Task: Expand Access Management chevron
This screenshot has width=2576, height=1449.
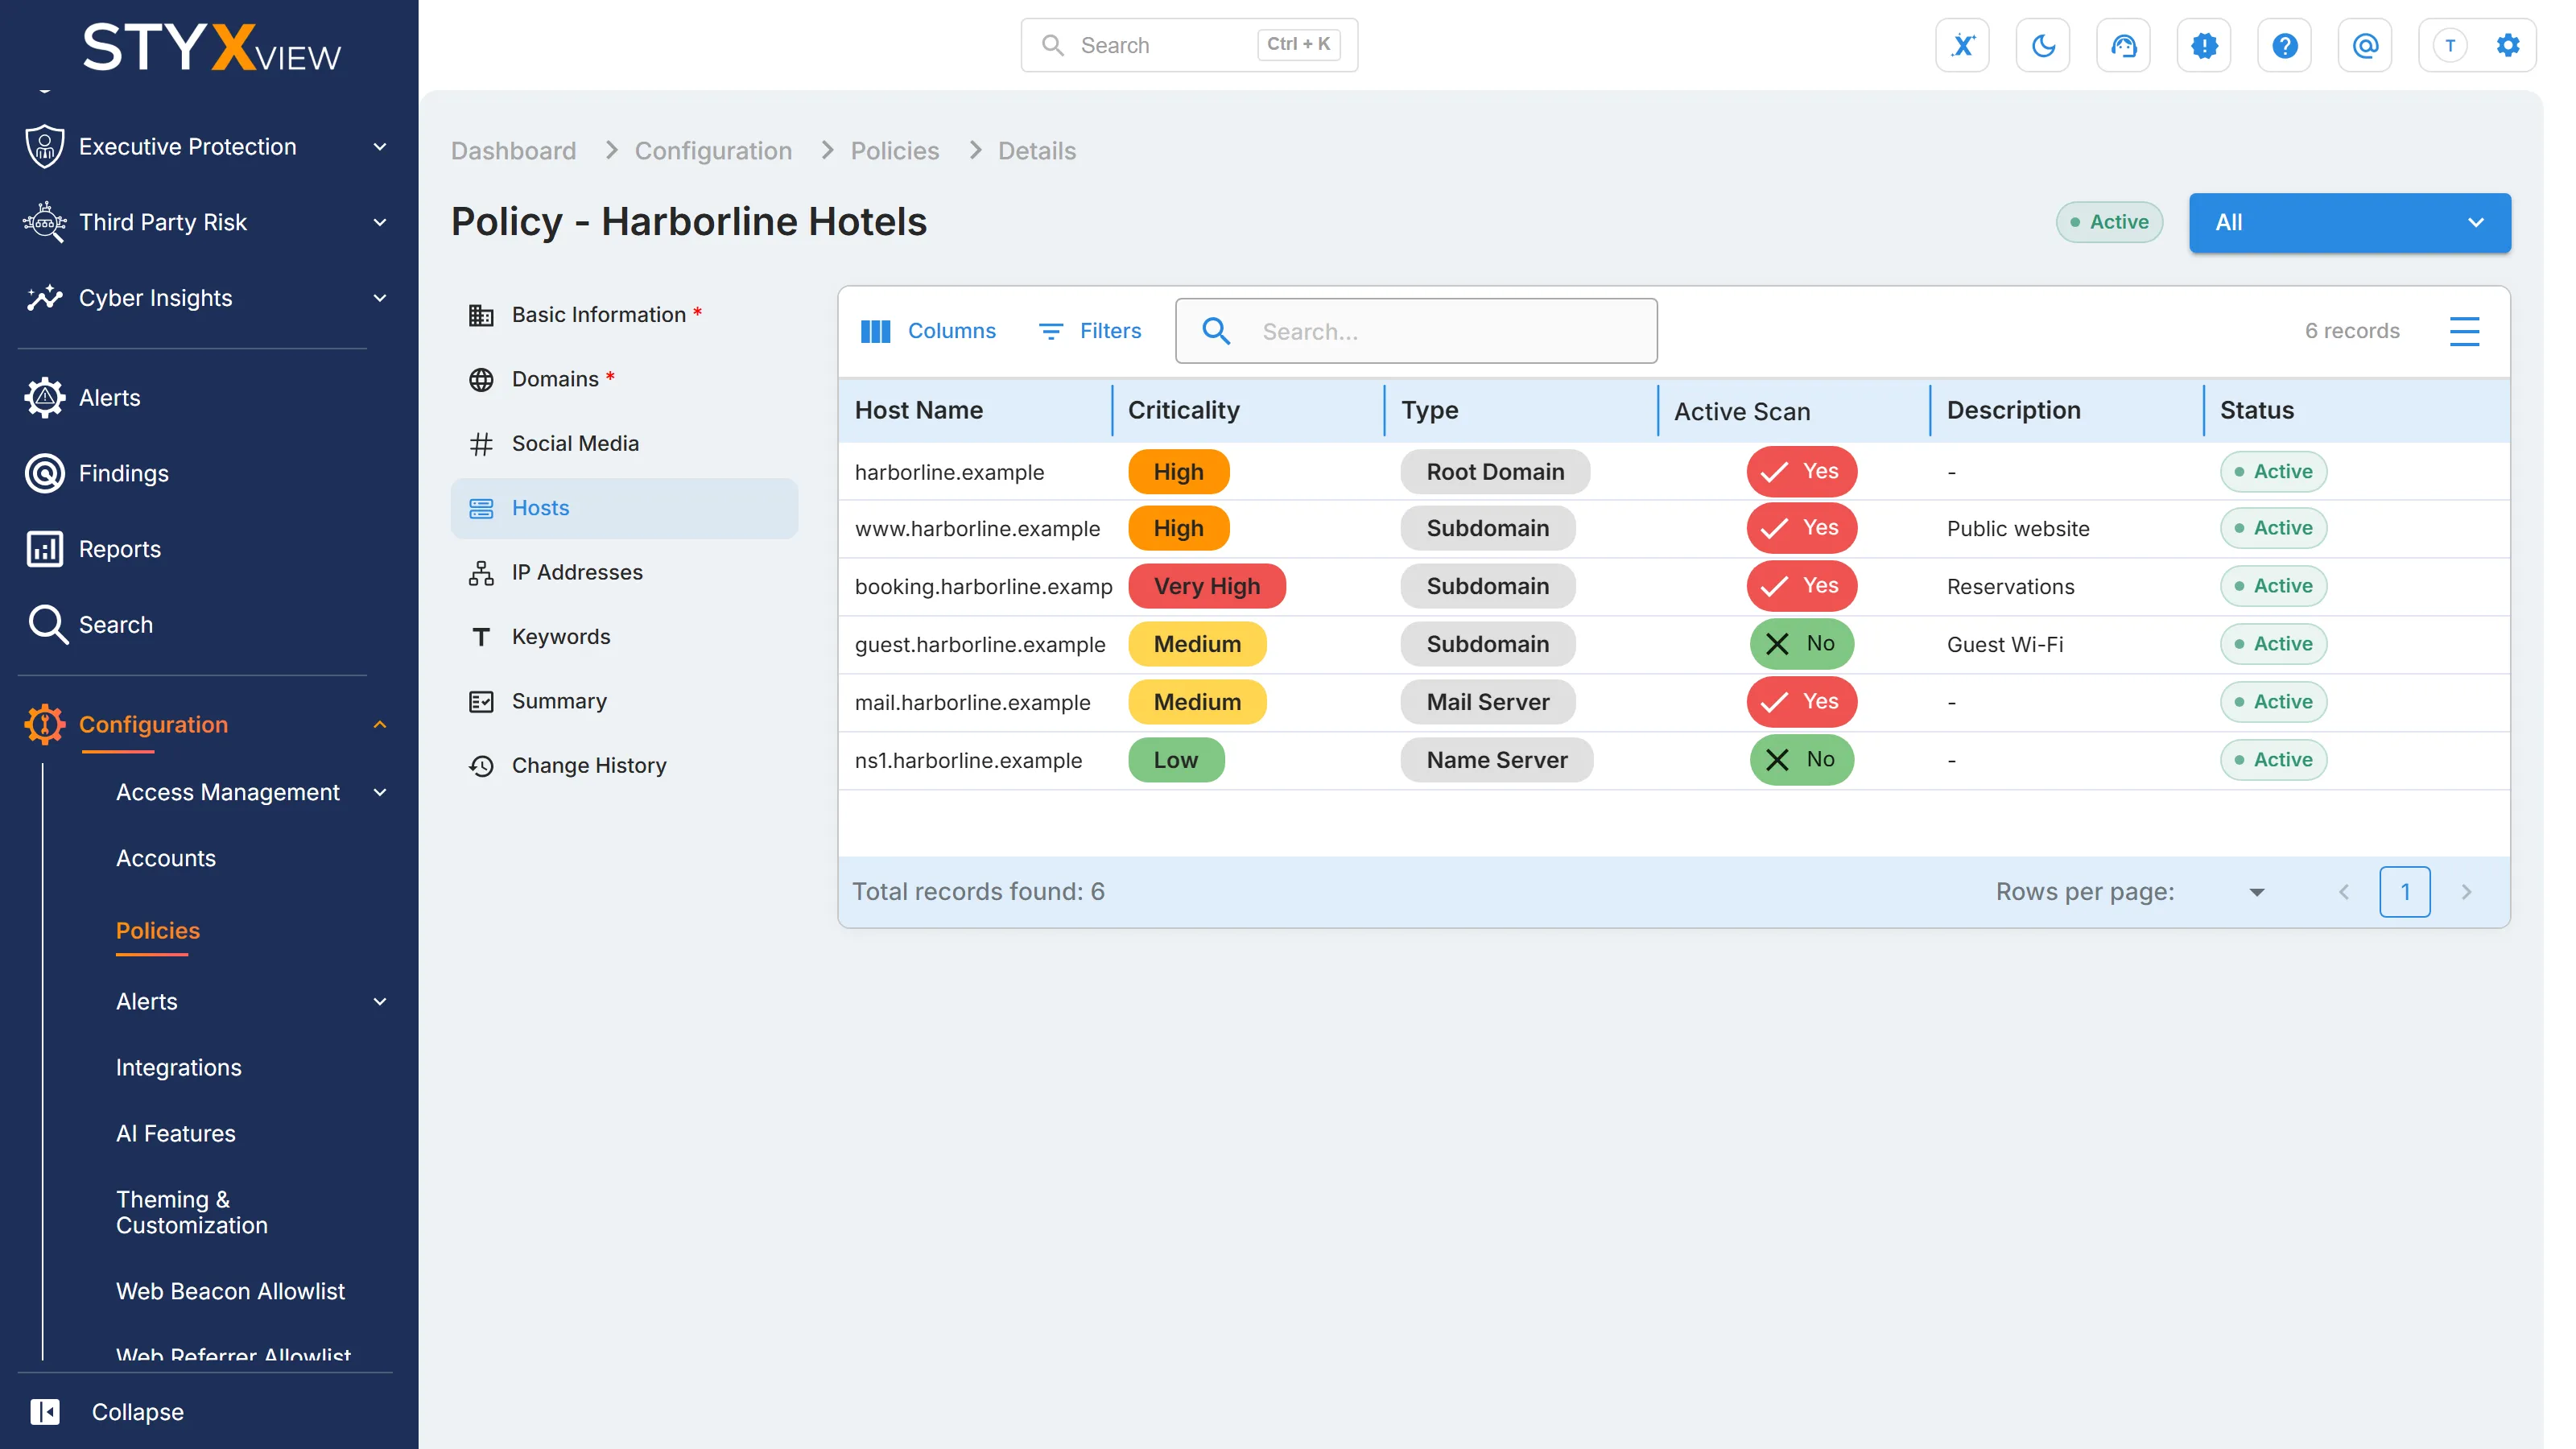Action: click(x=380, y=792)
